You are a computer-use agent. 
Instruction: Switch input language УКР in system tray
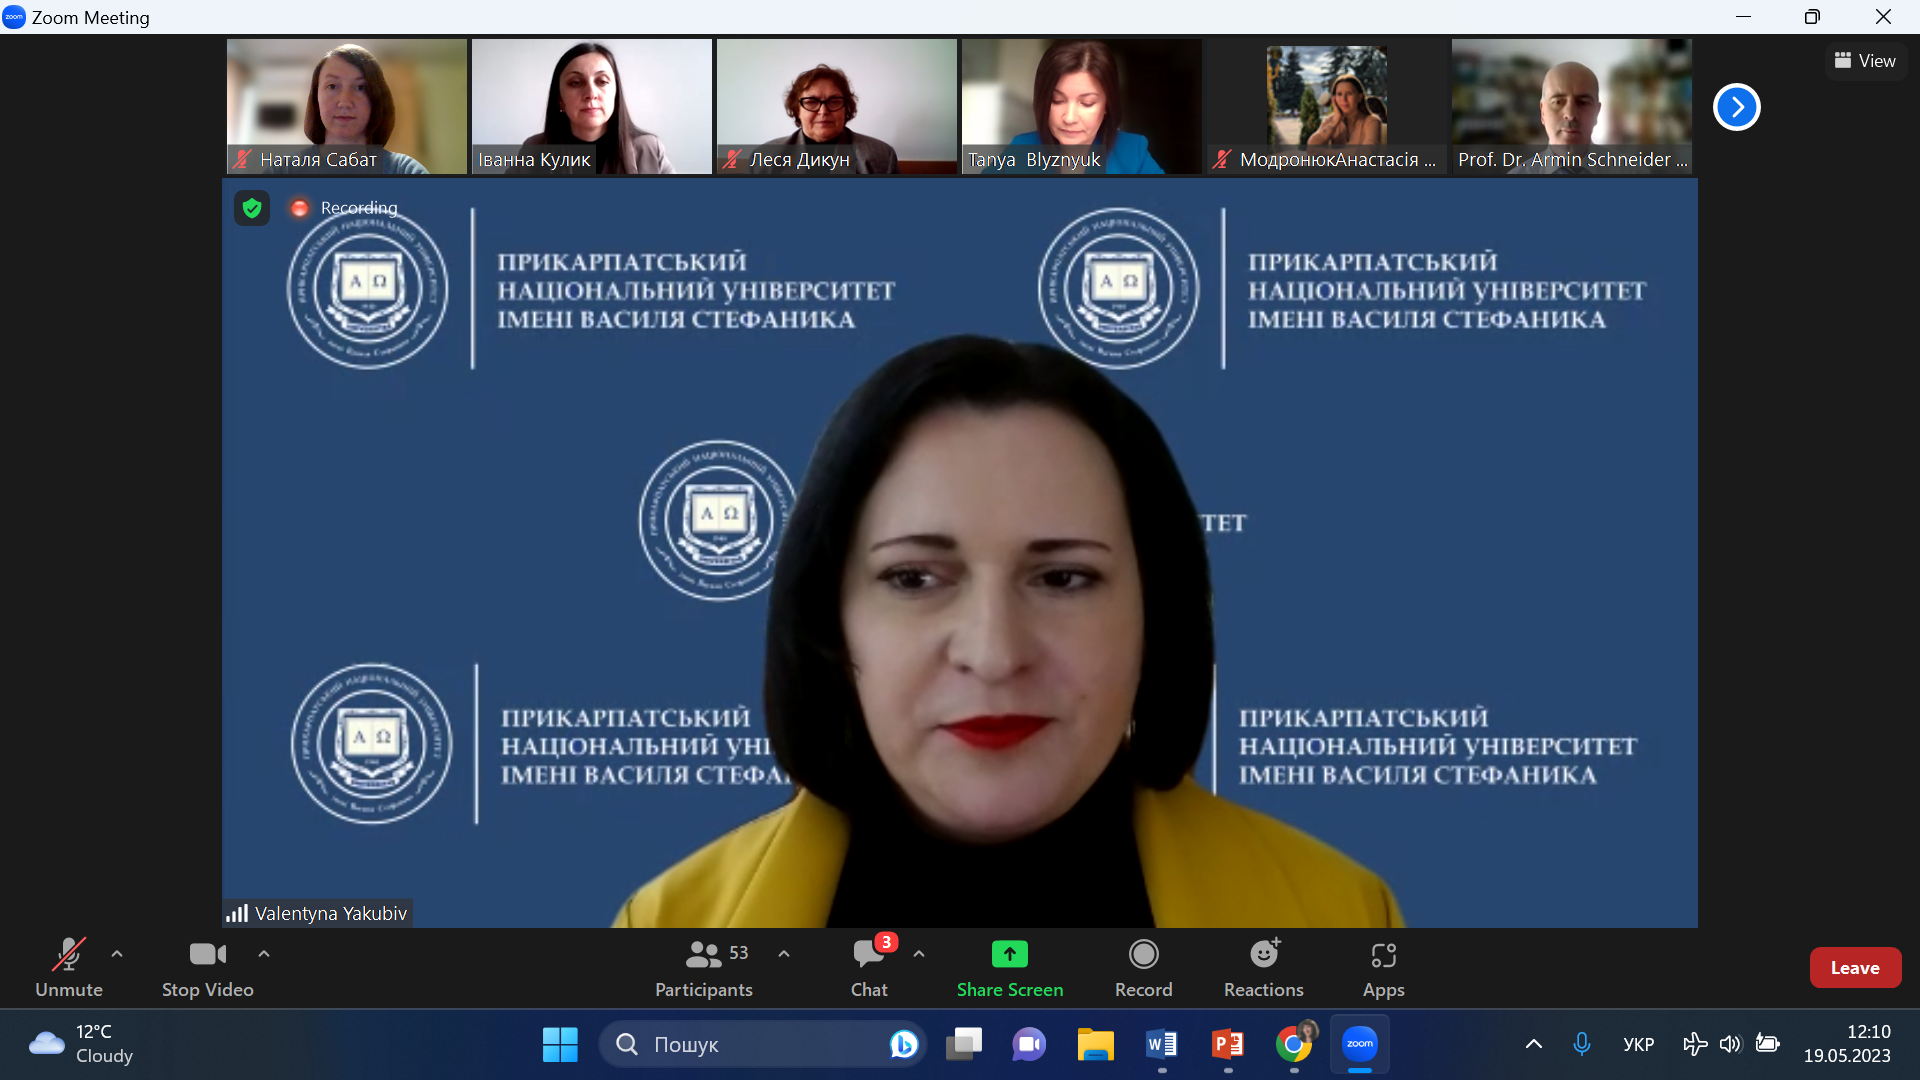(x=1638, y=1044)
